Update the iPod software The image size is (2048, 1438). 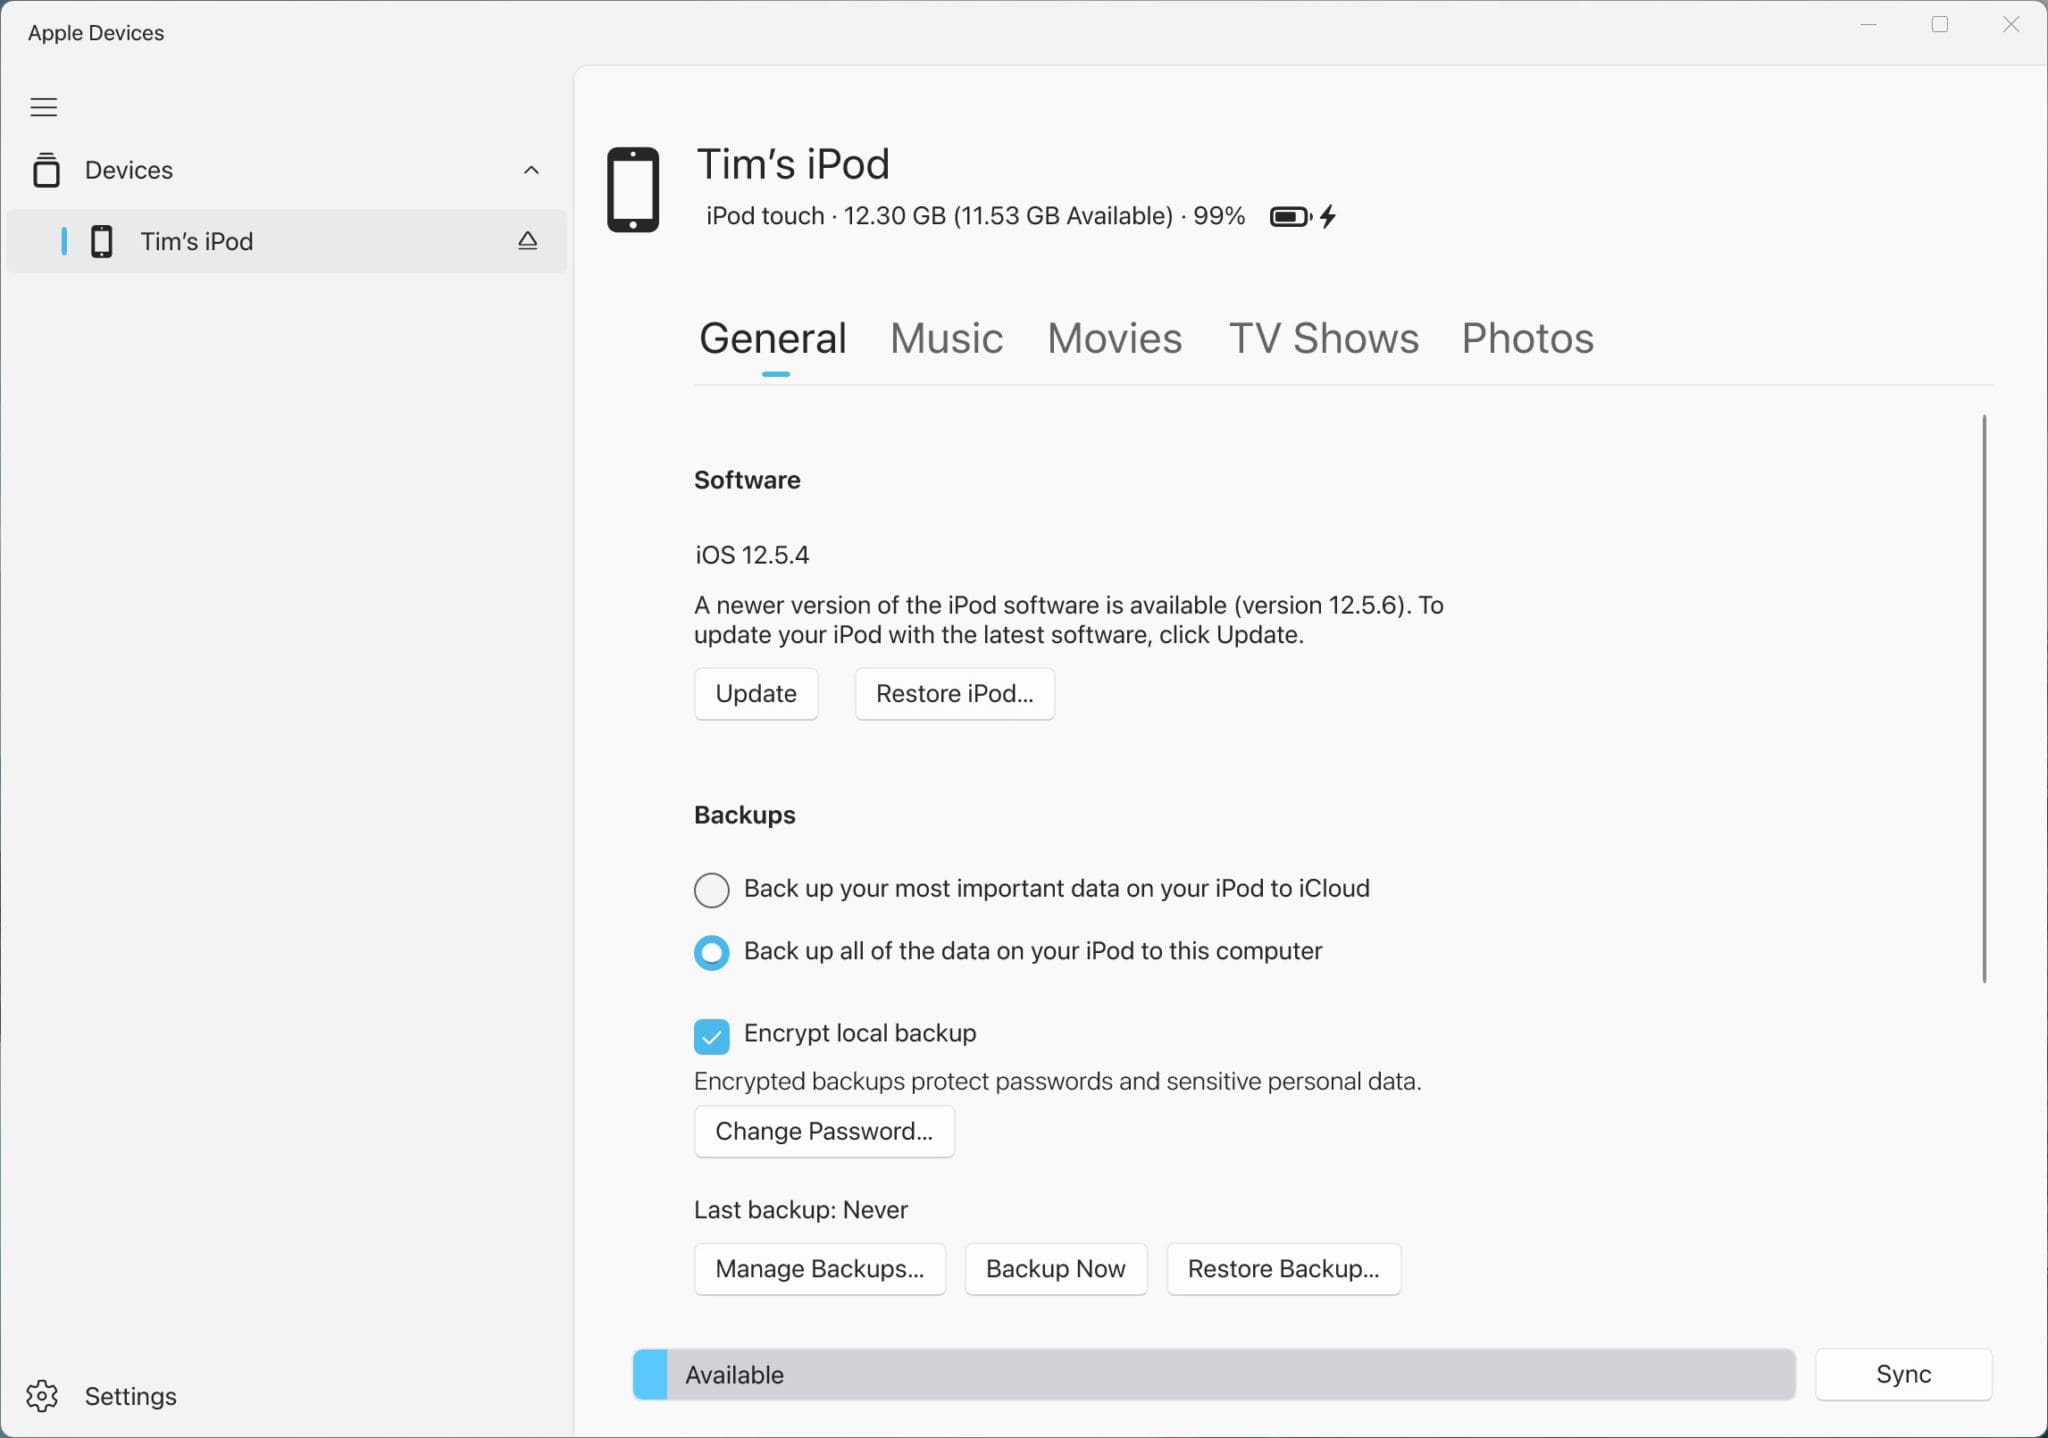(755, 693)
